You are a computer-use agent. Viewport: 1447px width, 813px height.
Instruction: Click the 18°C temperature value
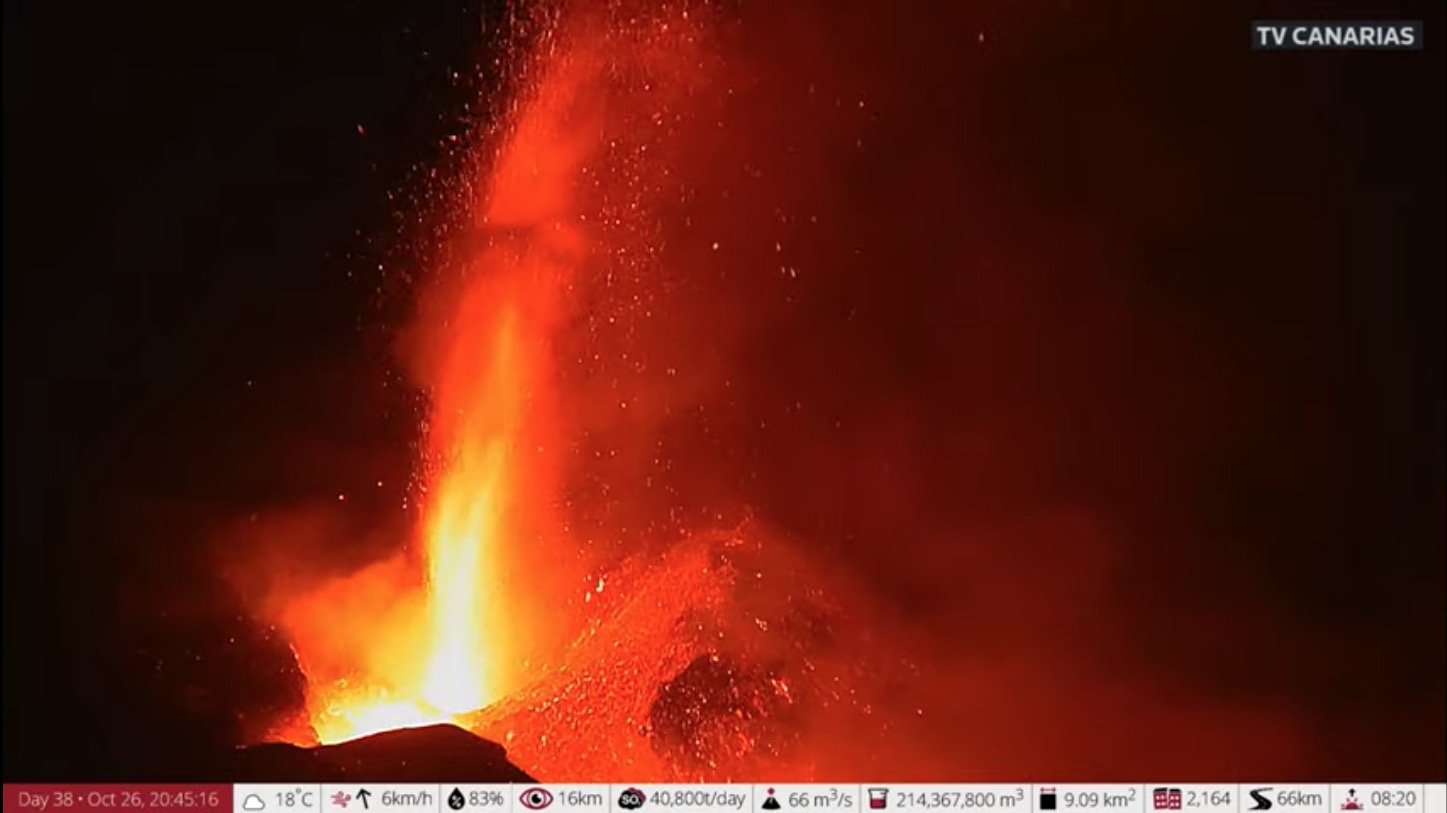294,799
